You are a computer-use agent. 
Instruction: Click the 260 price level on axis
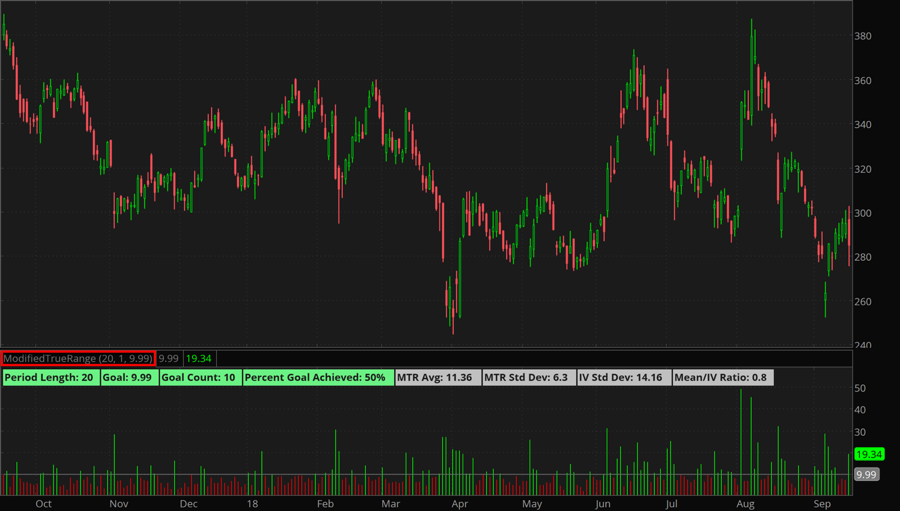[864, 302]
